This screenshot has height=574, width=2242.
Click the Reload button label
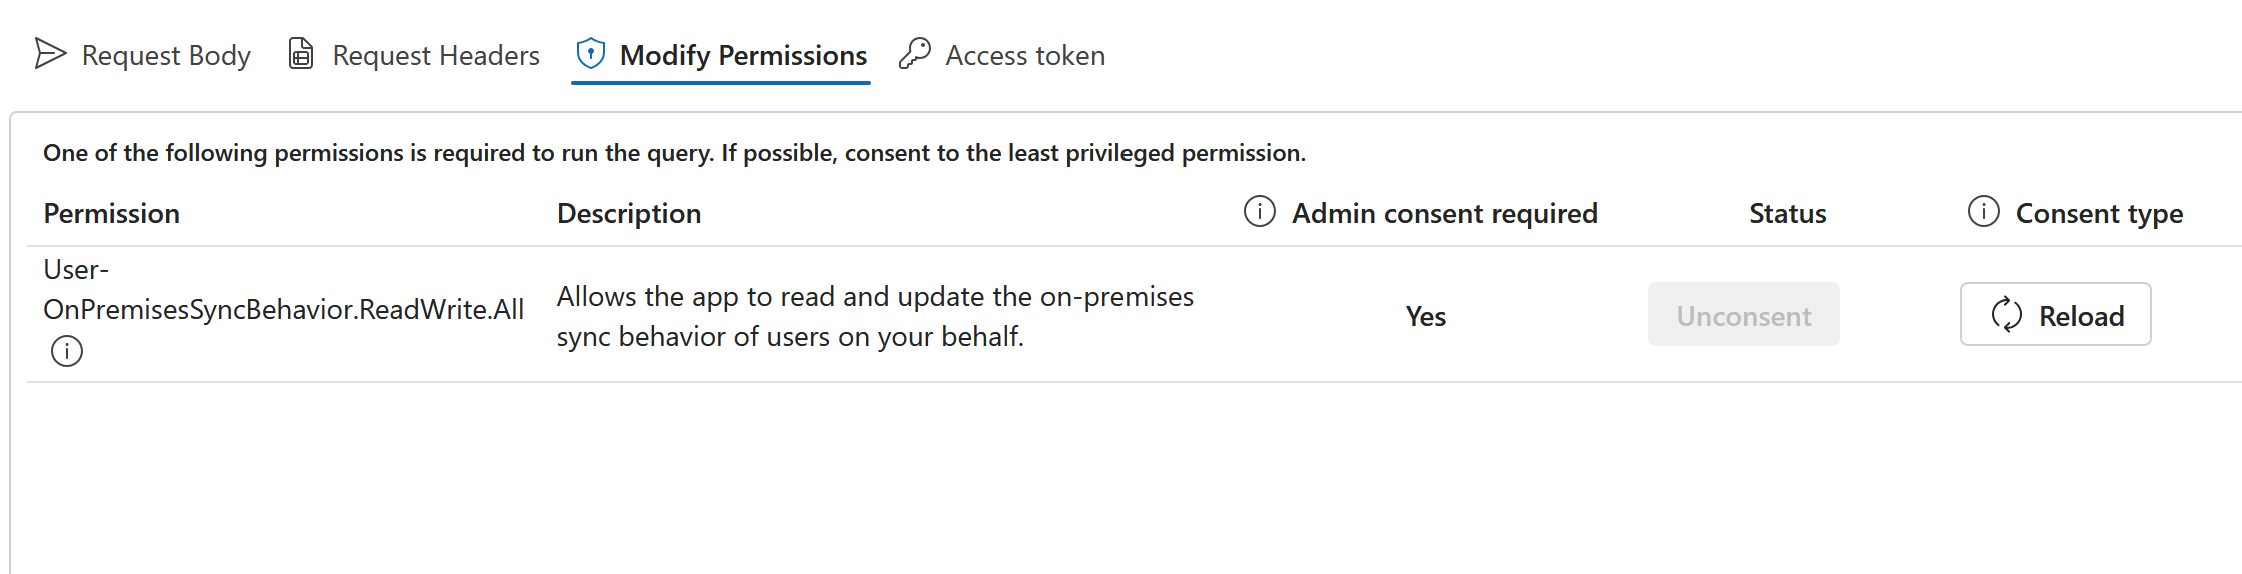(2081, 316)
